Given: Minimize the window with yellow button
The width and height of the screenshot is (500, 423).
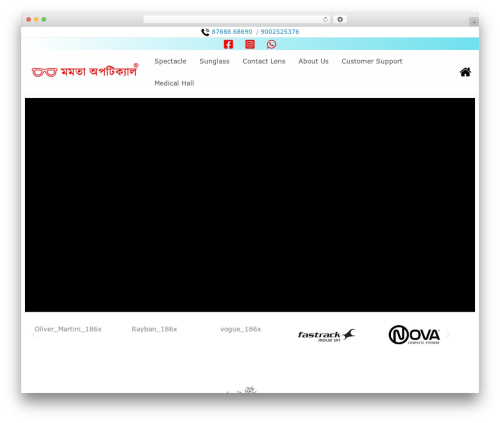Looking at the screenshot, I should coord(36,20).
